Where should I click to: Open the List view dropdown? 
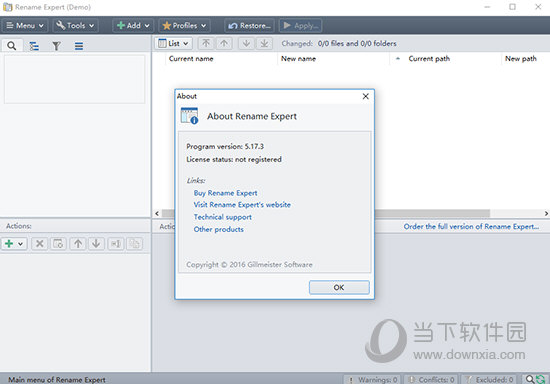tap(174, 43)
